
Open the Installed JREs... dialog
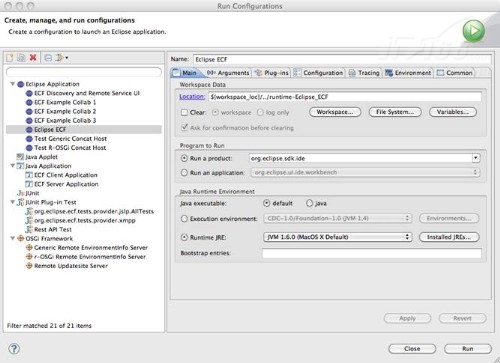tap(449, 237)
